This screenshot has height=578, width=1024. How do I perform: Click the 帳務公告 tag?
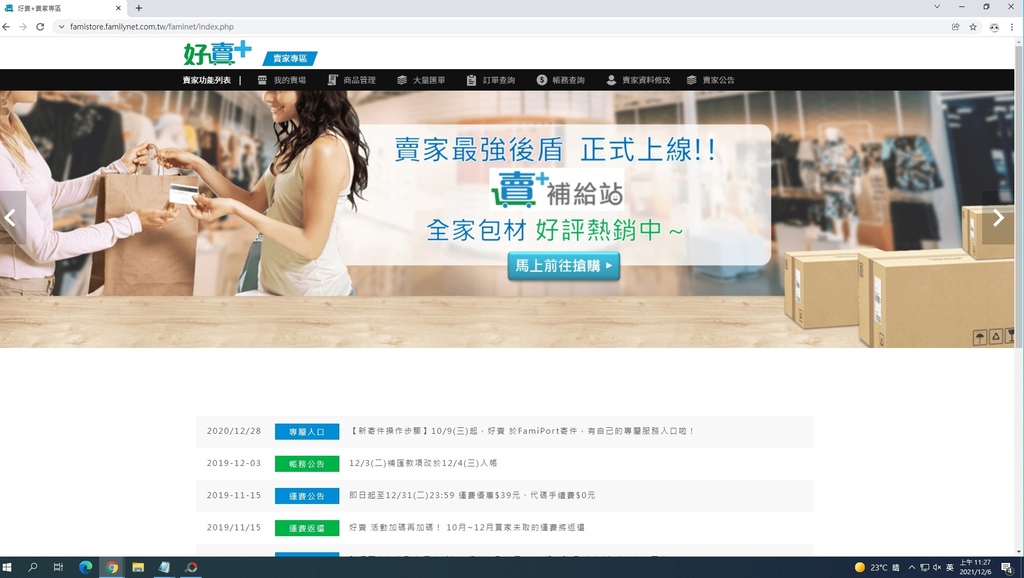pos(307,464)
